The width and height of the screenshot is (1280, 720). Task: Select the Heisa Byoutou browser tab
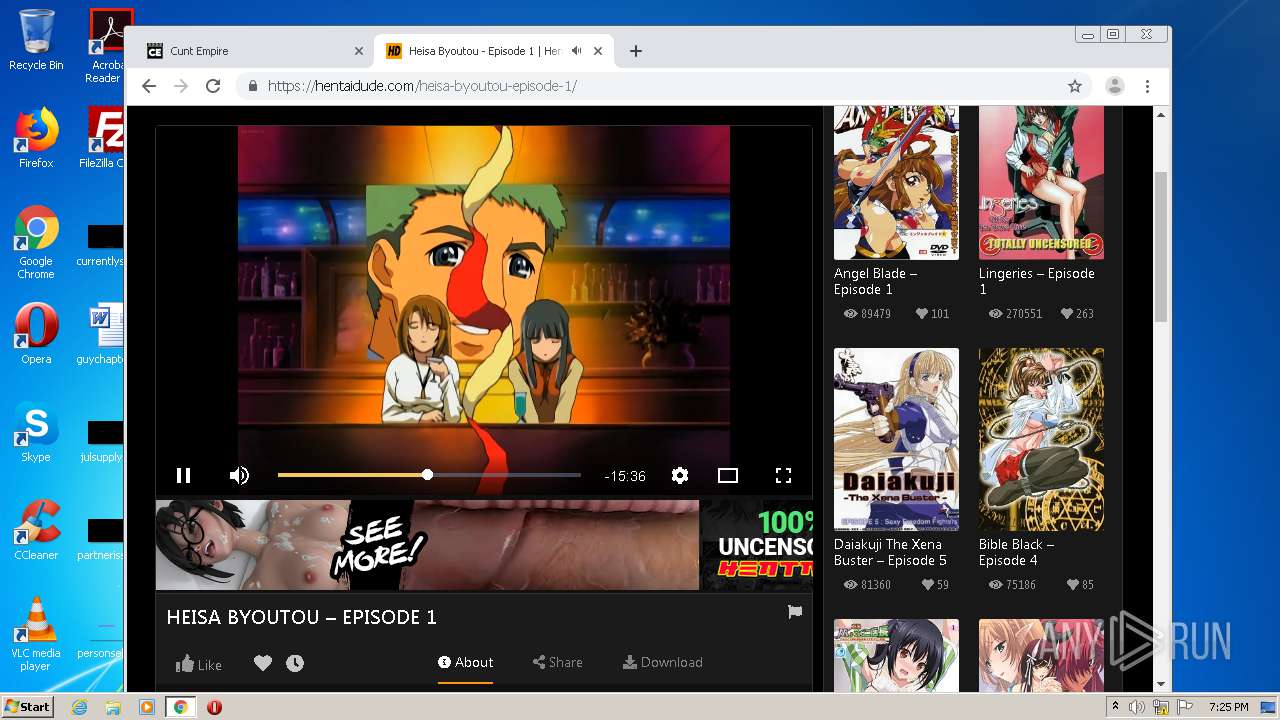click(485, 51)
